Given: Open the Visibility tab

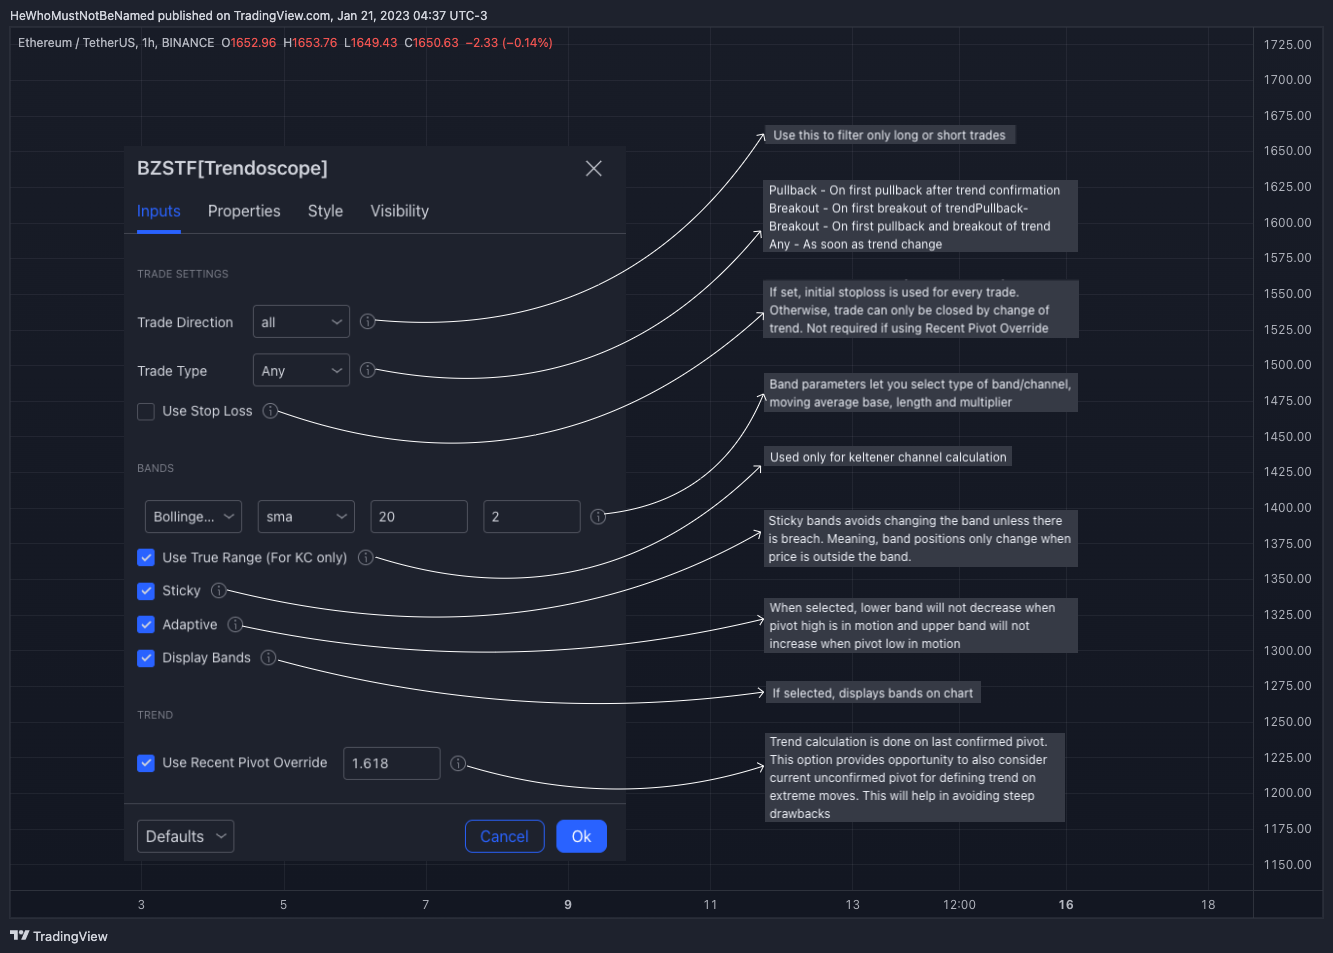Looking at the screenshot, I should pos(400,211).
